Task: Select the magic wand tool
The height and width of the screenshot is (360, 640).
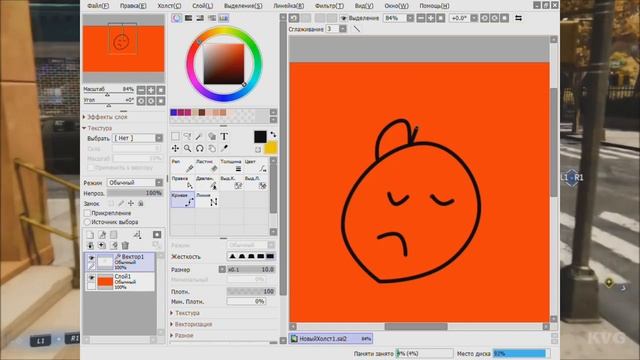Action: [x=199, y=136]
